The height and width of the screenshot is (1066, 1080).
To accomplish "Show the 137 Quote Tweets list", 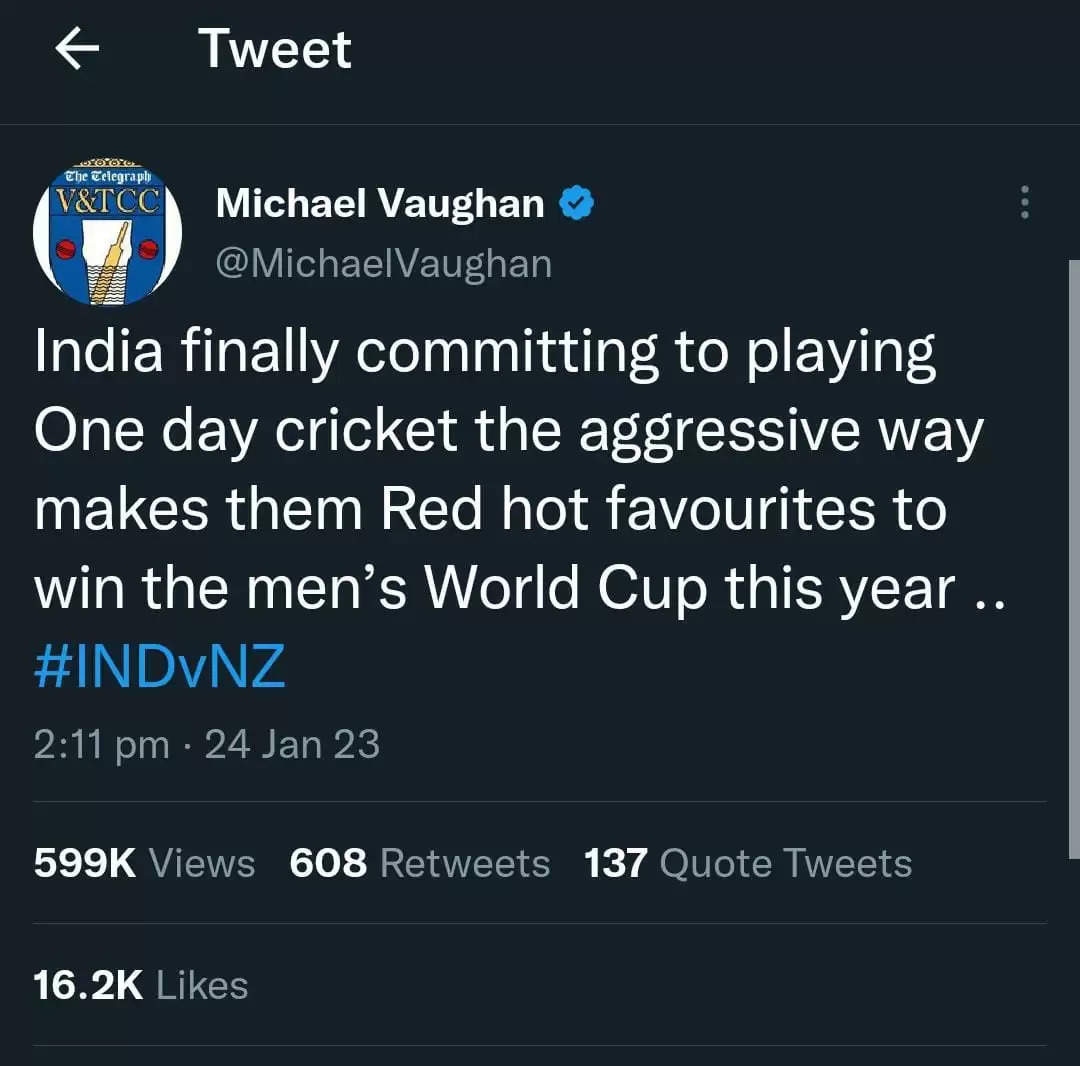I will pyautogui.click(x=748, y=862).
